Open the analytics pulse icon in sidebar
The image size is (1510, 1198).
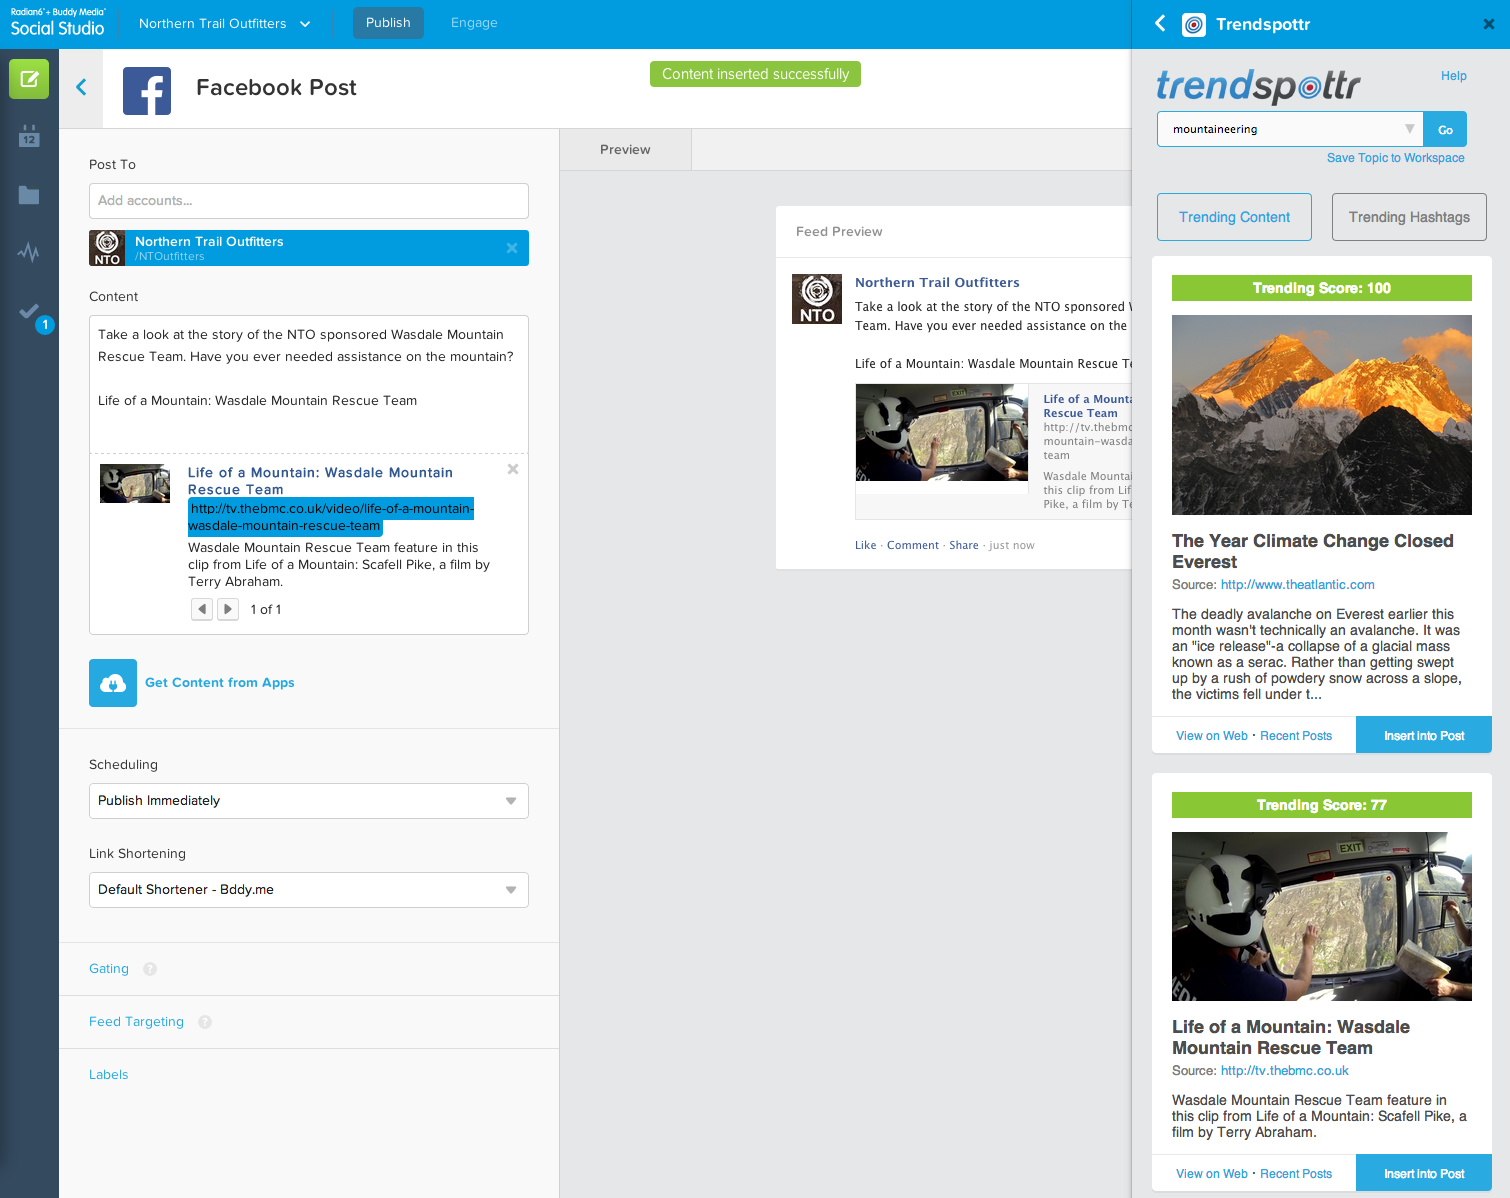coord(29,252)
